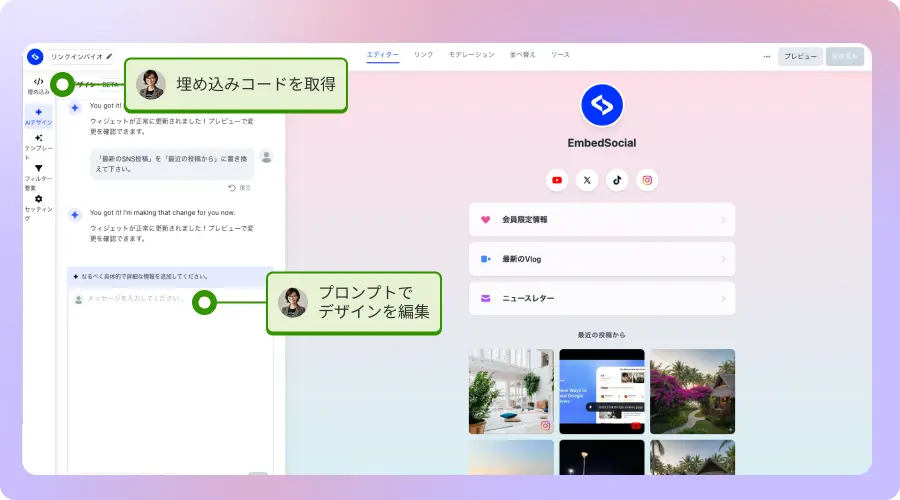Screen dimensions: 900x500
Task: Click the AI sparkle icon beside 'You got it! I'm making'
Action: point(75,215)
